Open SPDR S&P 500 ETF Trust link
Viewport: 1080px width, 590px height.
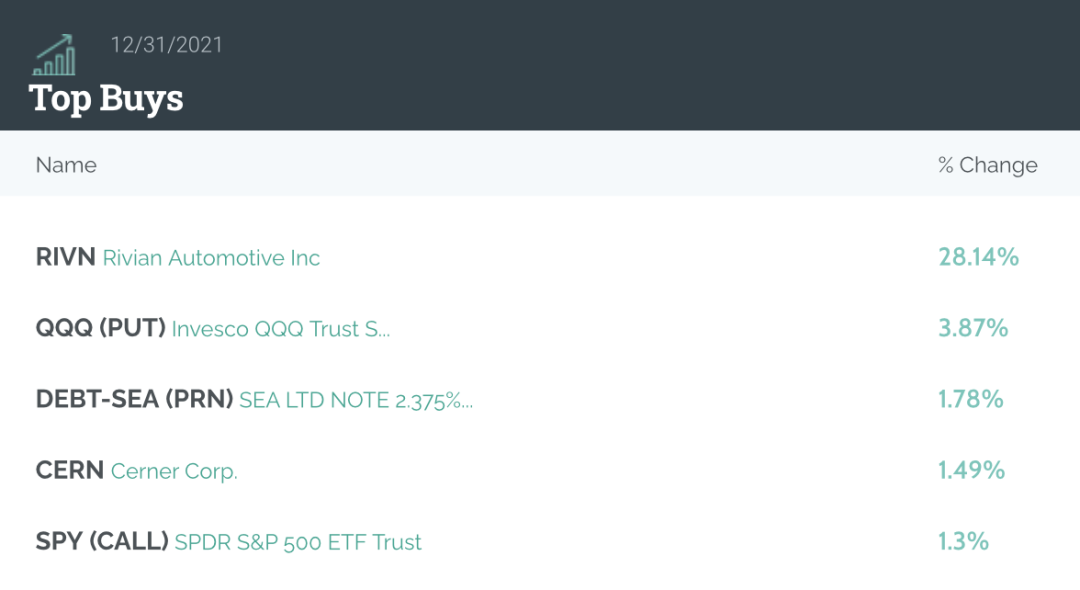298,542
